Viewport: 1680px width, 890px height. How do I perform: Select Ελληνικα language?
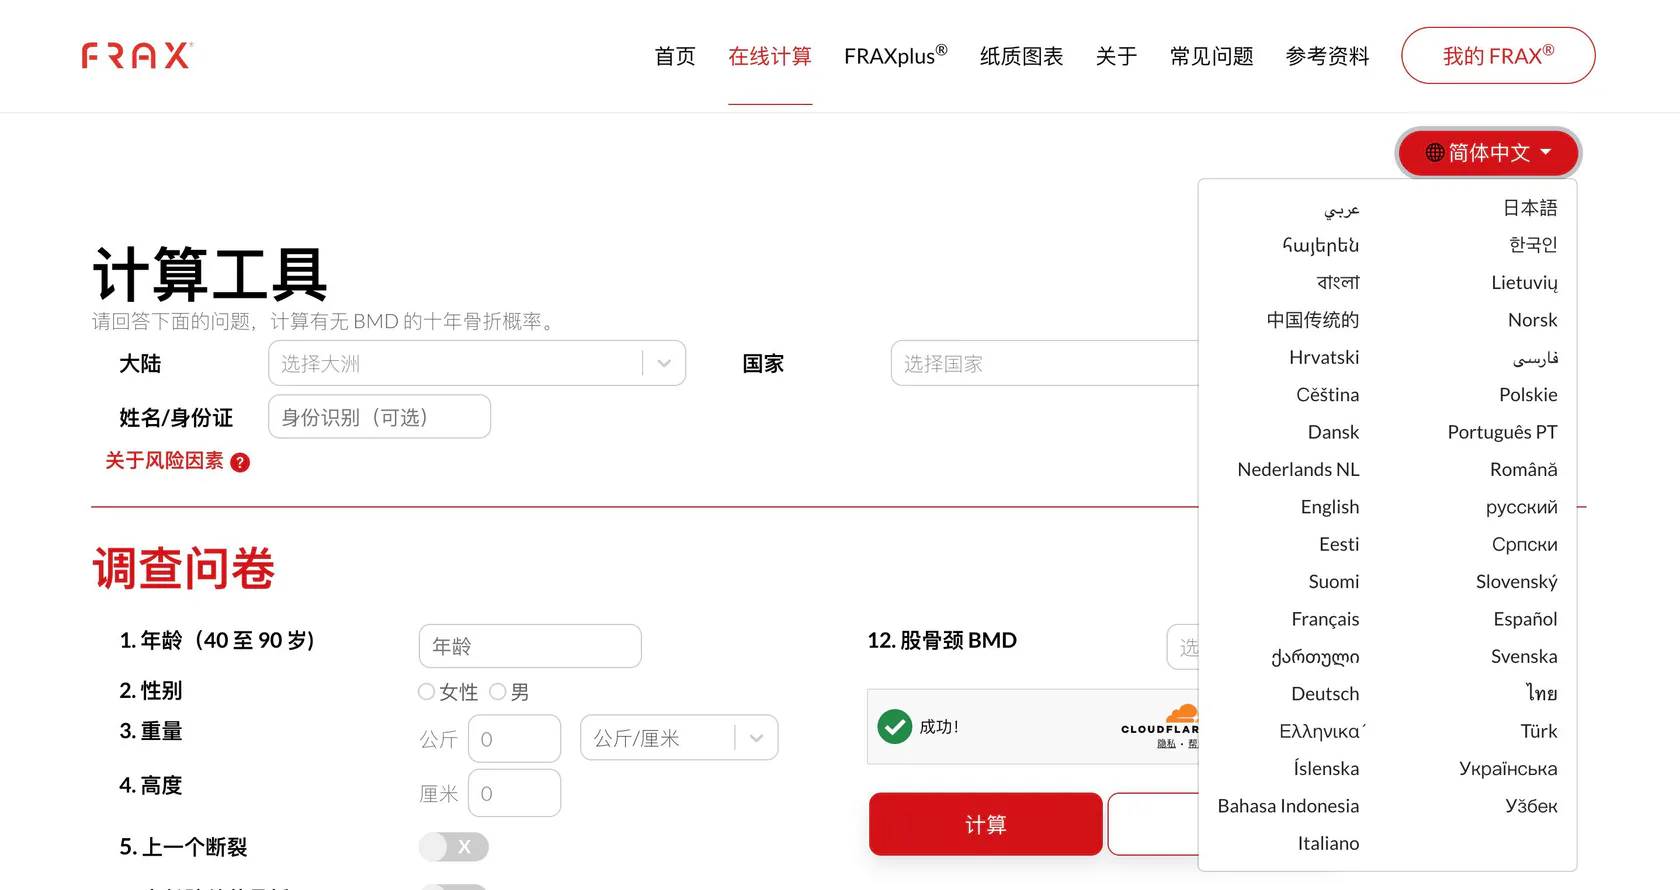point(1320,731)
